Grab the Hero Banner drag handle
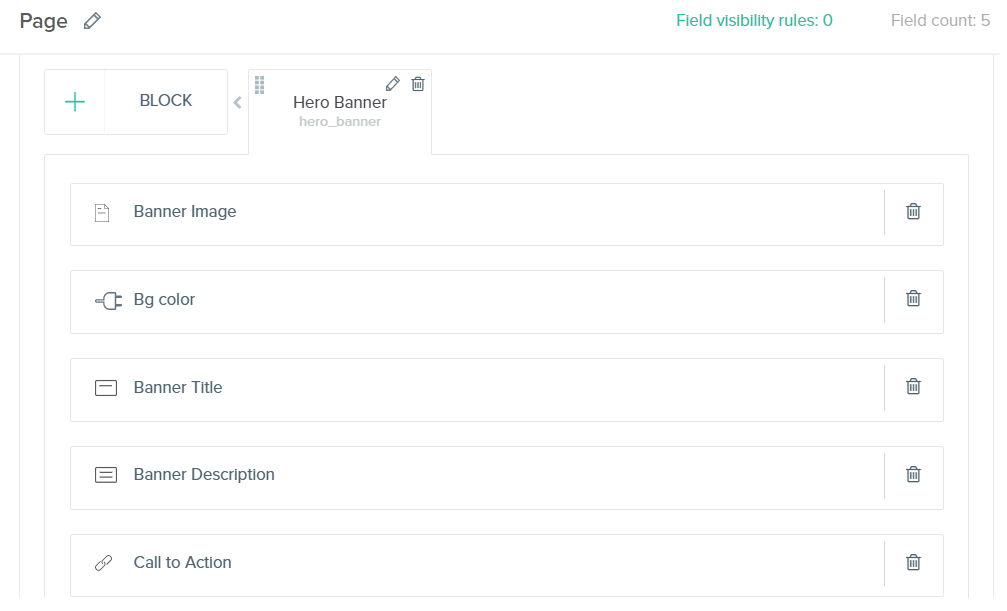 (259, 85)
